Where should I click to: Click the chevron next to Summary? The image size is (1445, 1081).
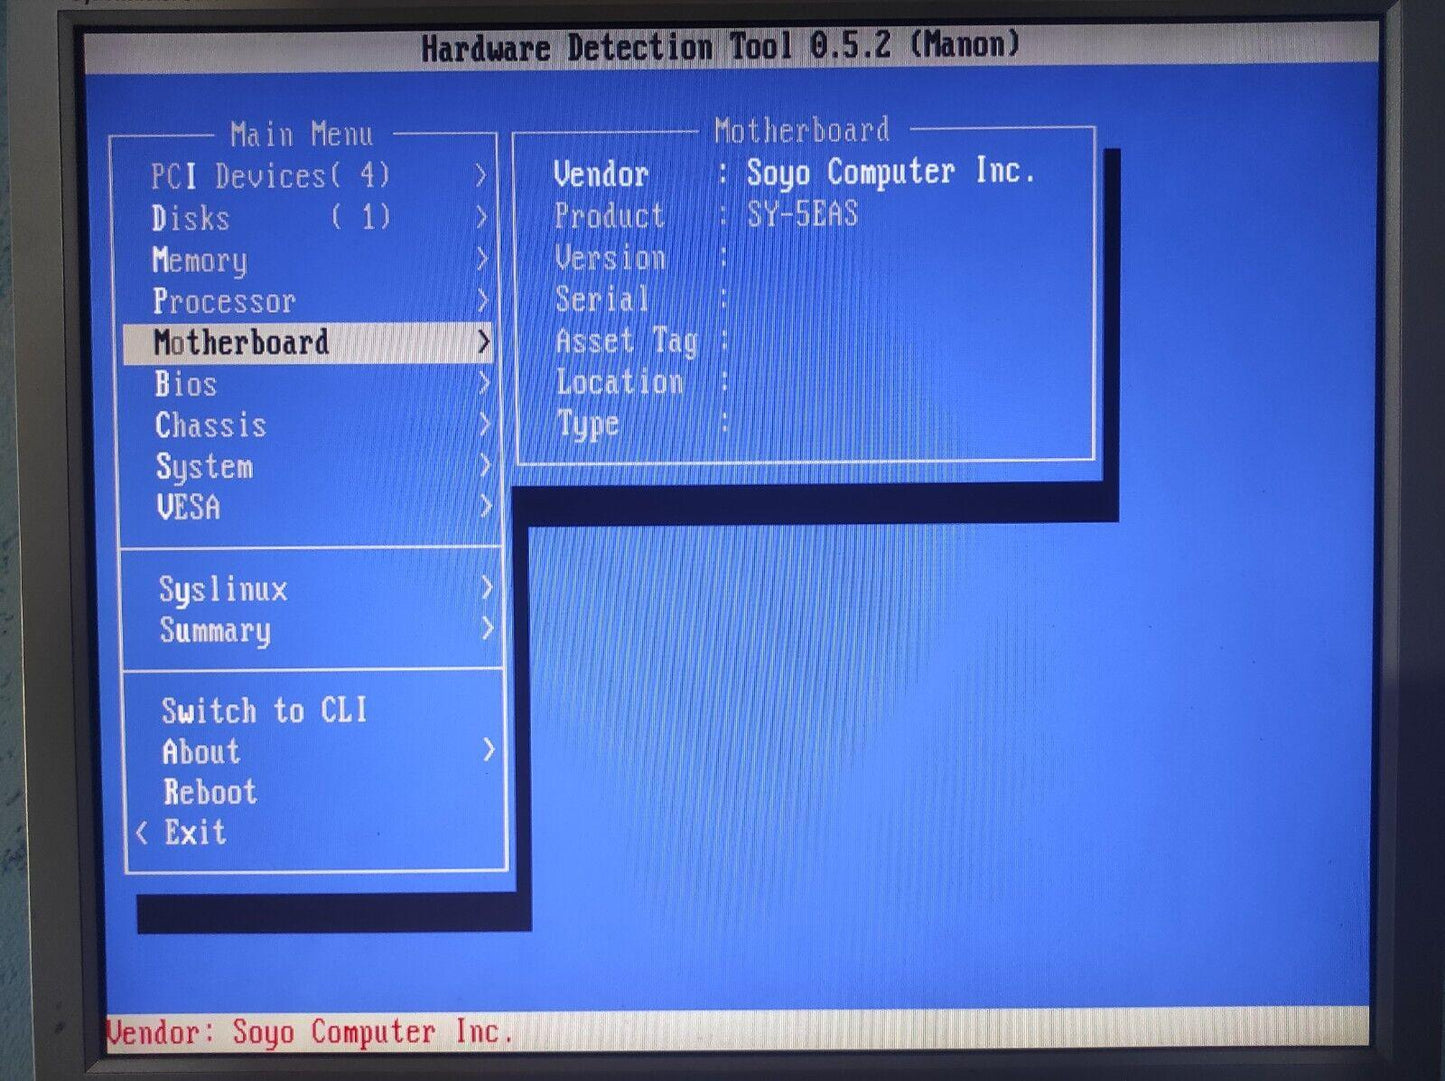[x=487, y=629]
